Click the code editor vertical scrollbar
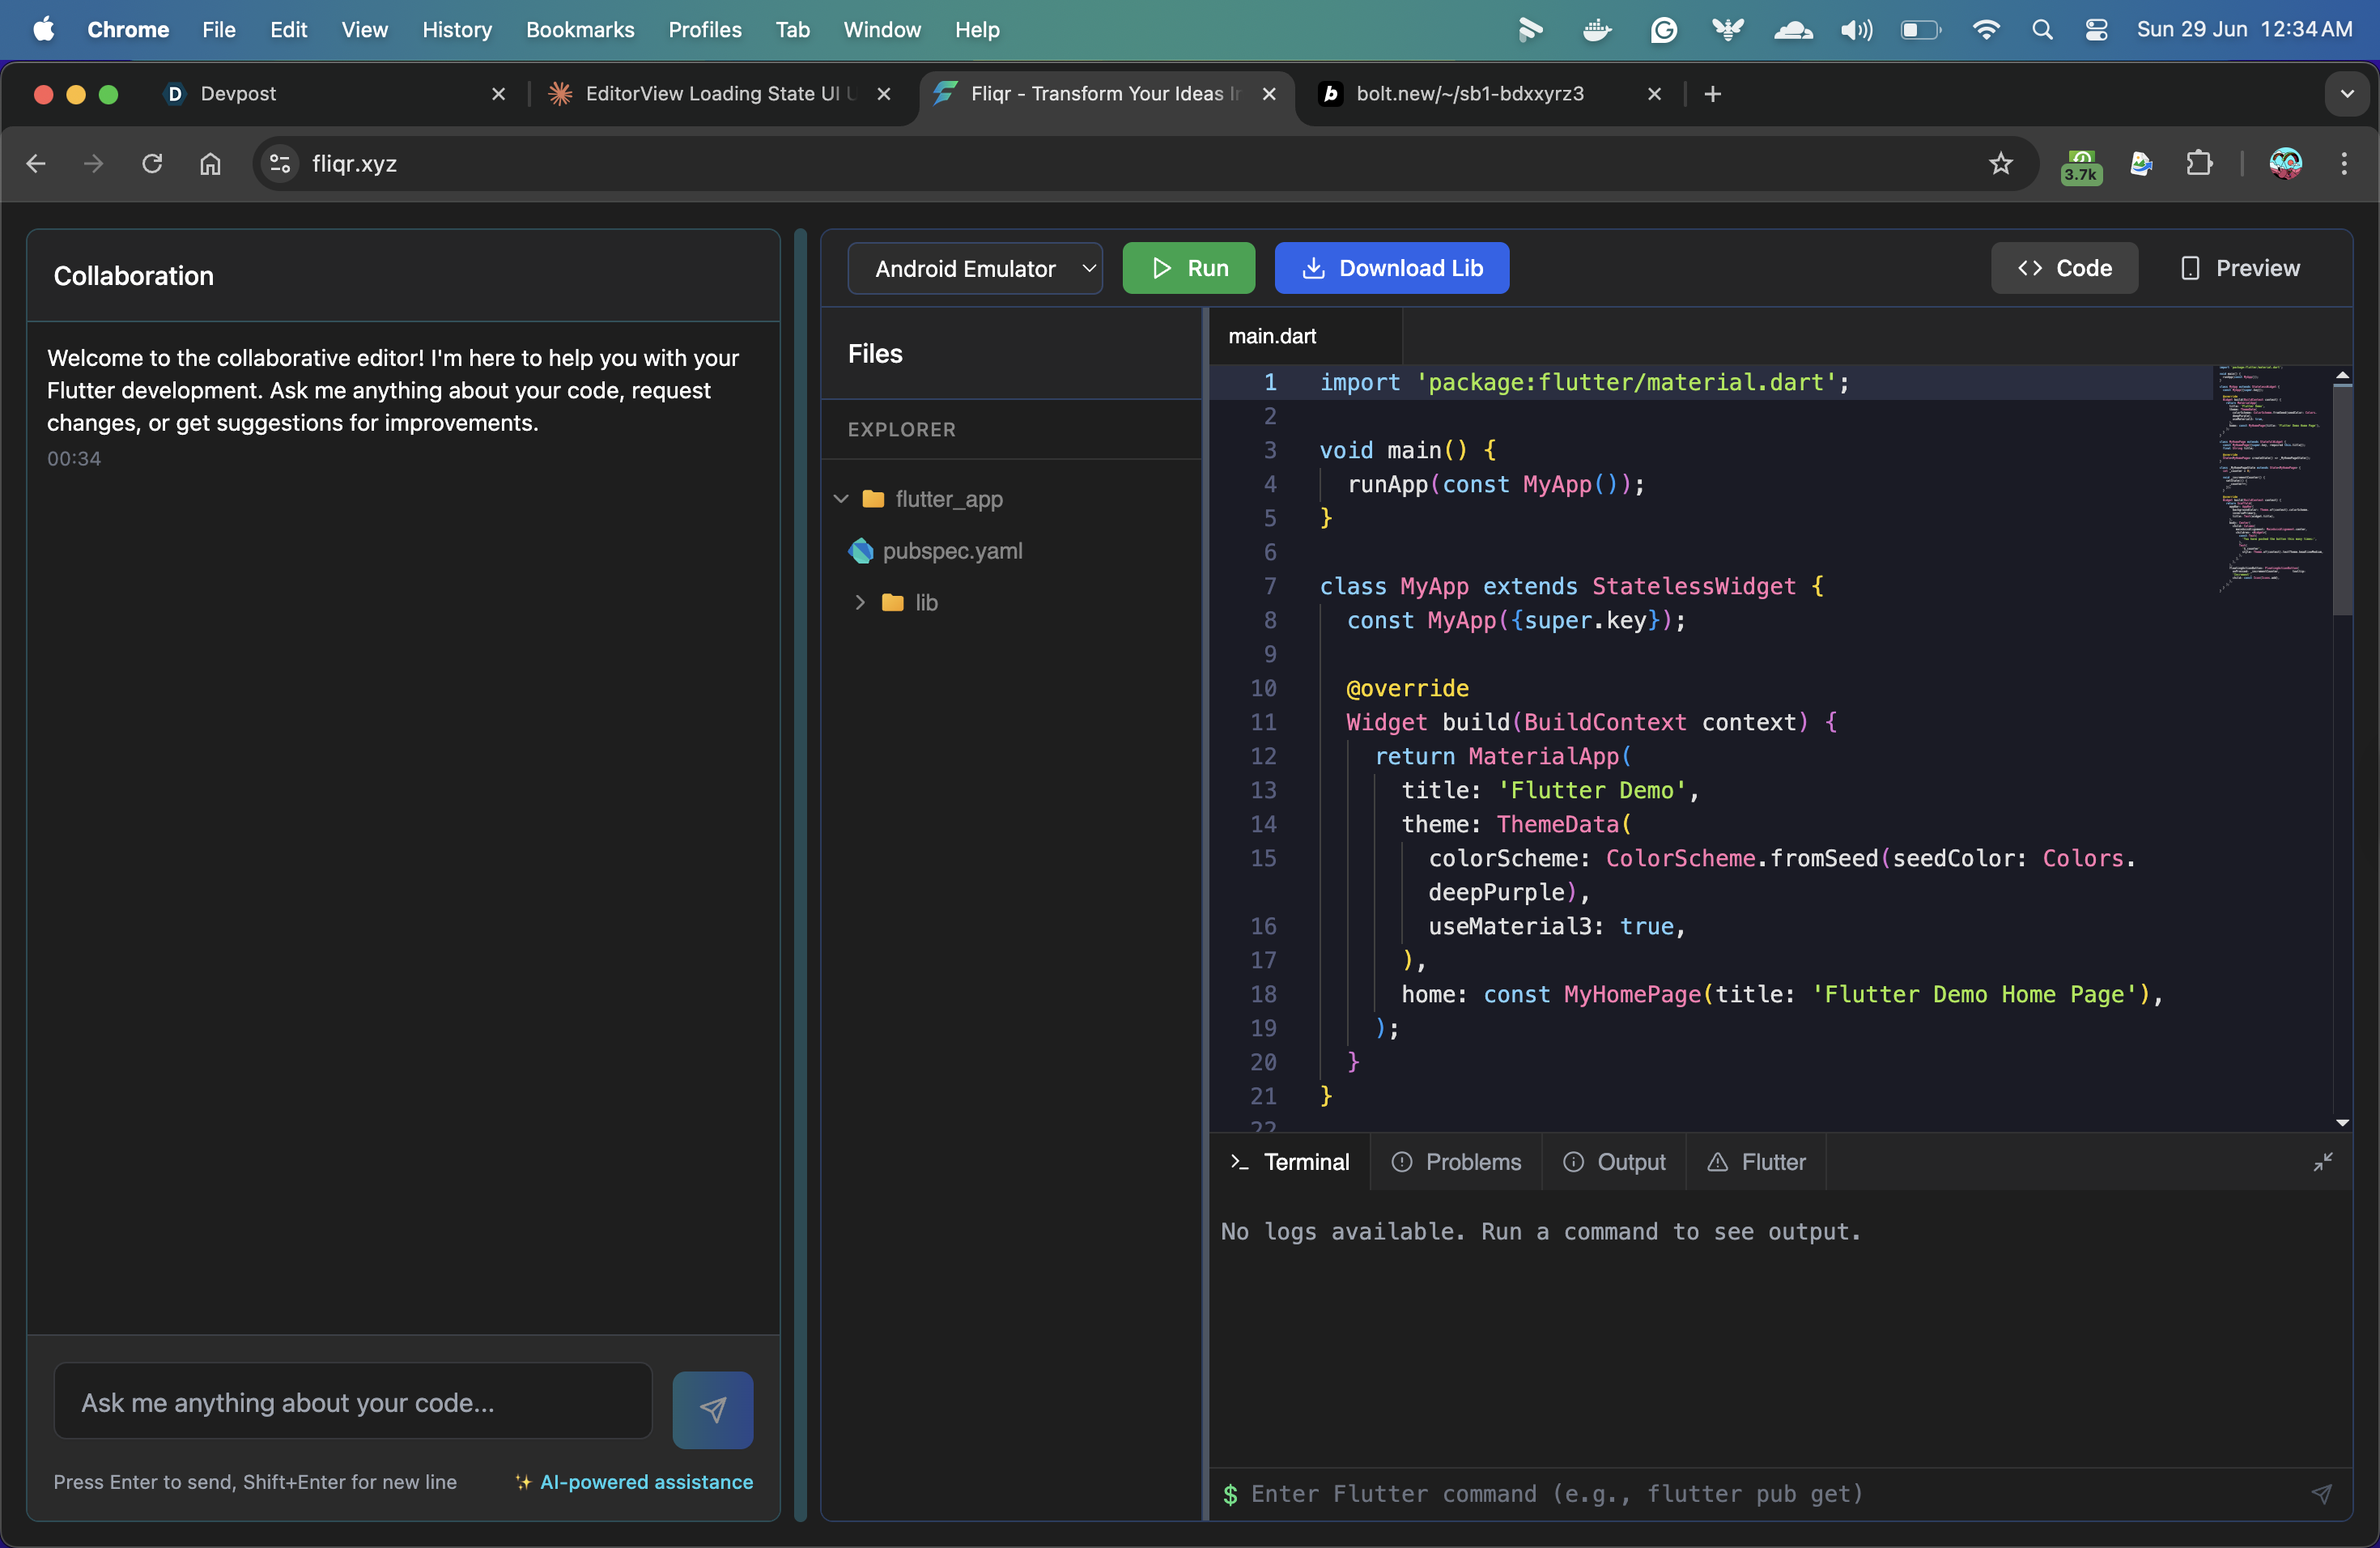The height and width of the screenshot is (1548, 2380). click(2341, 500)
